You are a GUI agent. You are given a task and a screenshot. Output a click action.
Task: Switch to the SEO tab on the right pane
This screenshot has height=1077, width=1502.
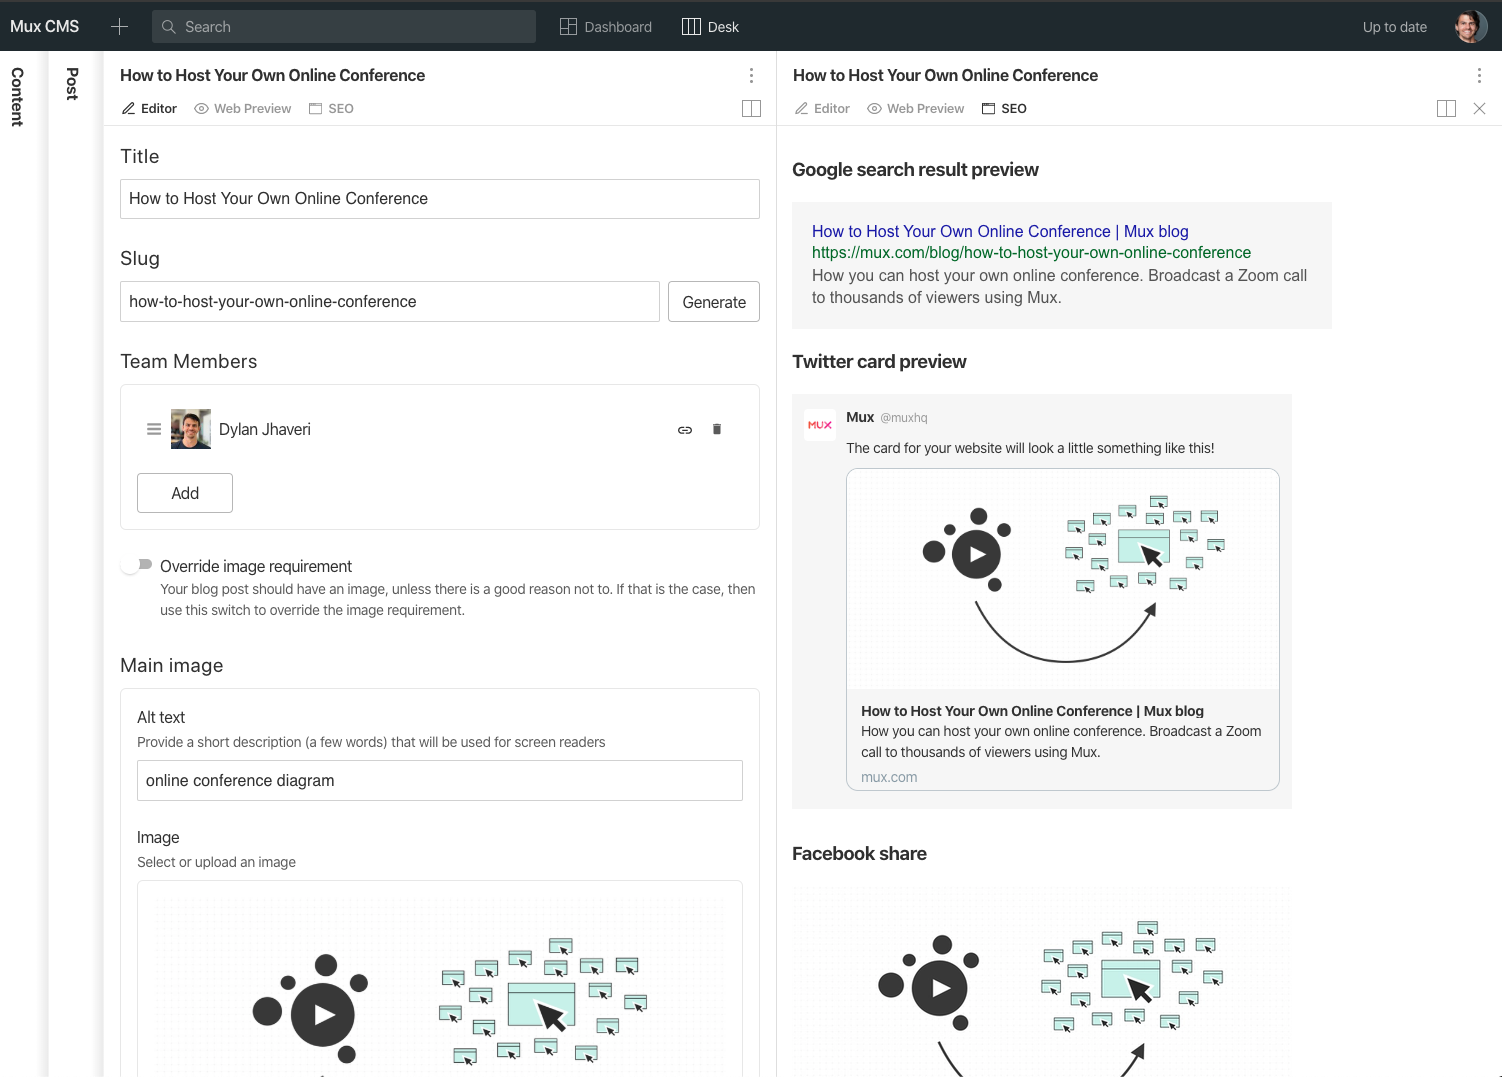click(1004, 108)
